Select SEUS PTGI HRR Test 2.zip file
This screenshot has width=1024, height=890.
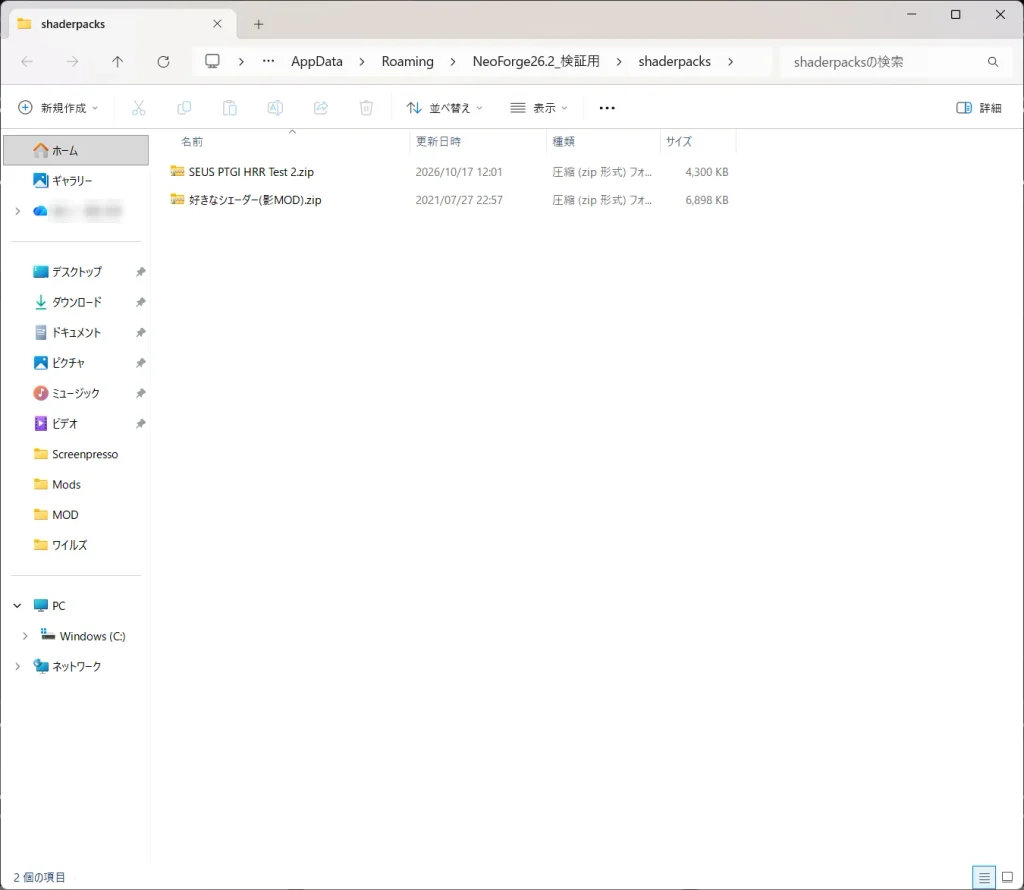click(x=251, y=172)
